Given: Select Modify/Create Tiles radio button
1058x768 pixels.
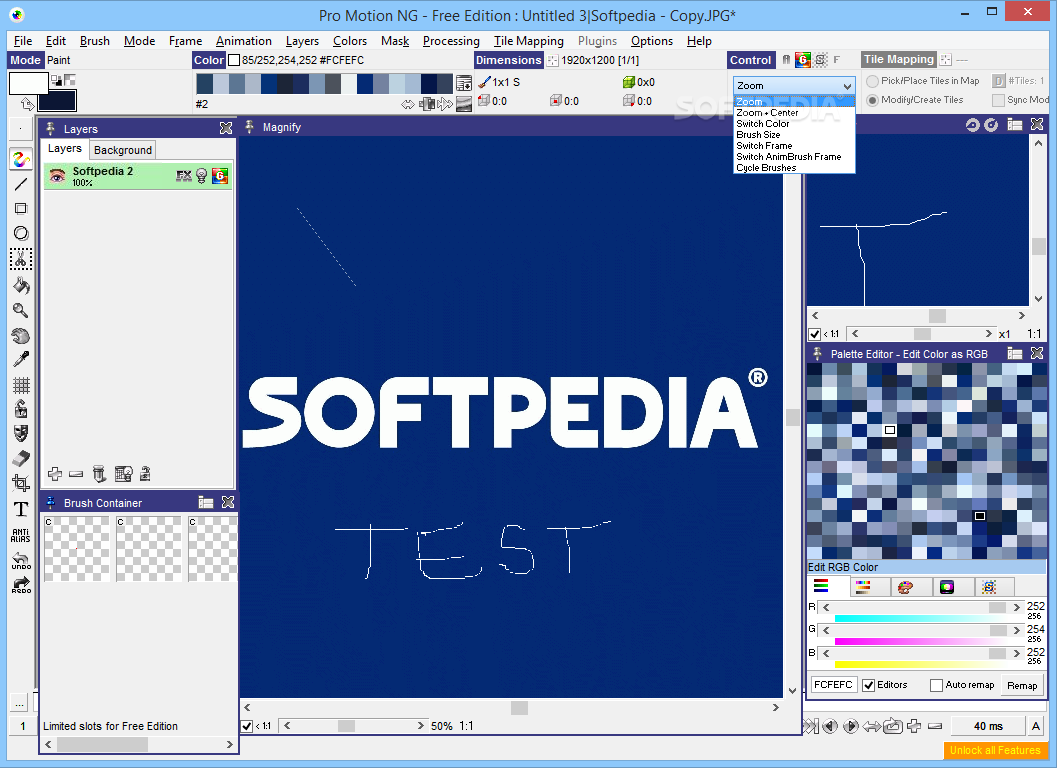Looking at the screenshot, I should pyautogui.click(x=872, y=100).
